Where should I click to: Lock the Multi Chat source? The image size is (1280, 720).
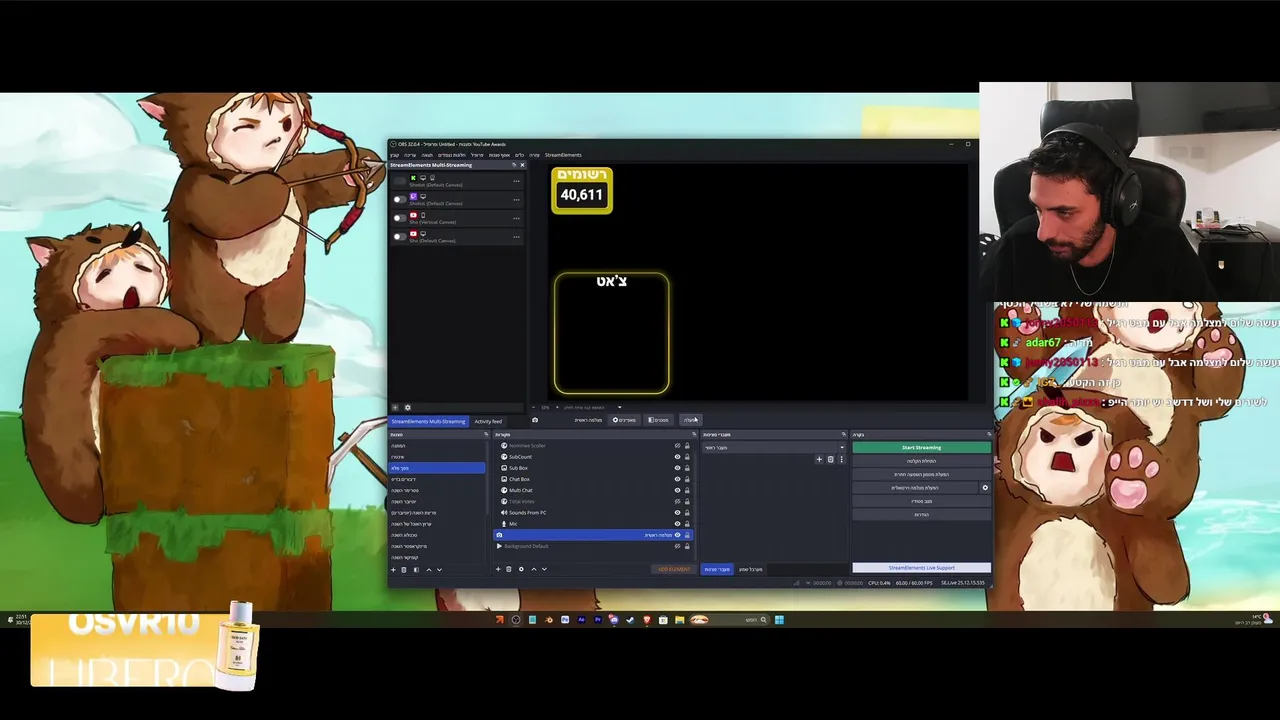coord(687,490)
